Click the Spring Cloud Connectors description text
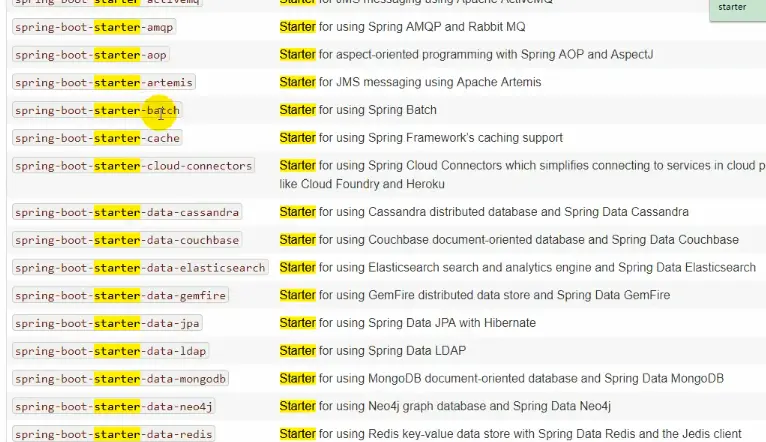This screenshot has height=442, width=766. 523,166
